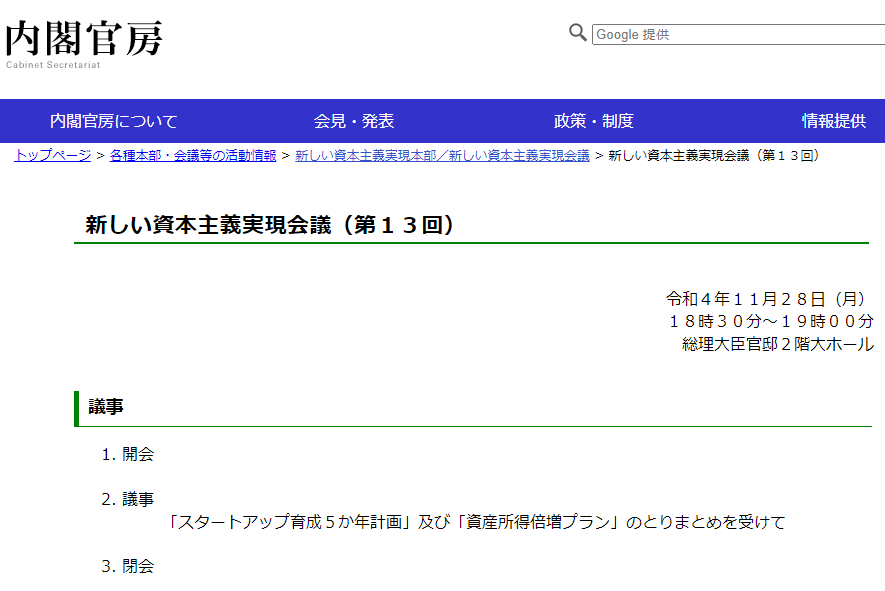The image size is (885, 591).
Task: Open 各種本部・会議等の活動情報 breadcrumb link
Action: (x=193, y=155)
